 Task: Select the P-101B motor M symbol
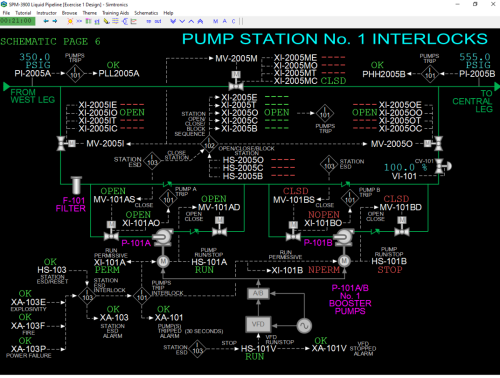tap(344, 261)
